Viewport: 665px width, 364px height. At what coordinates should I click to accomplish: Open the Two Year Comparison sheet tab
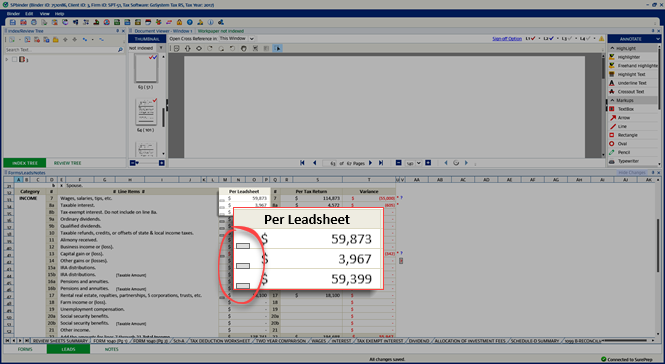281,341
